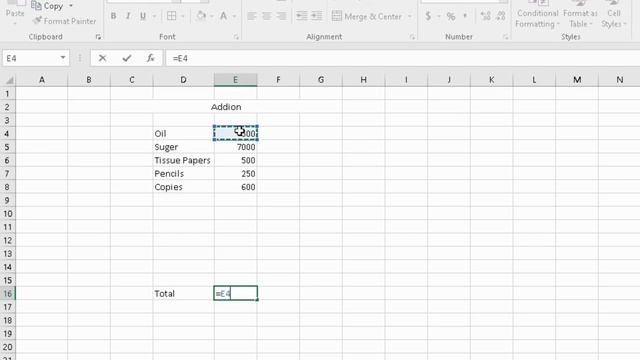Screen dimensions: 640x360
Task: Click the Copy button
Action: pos(48,6)
